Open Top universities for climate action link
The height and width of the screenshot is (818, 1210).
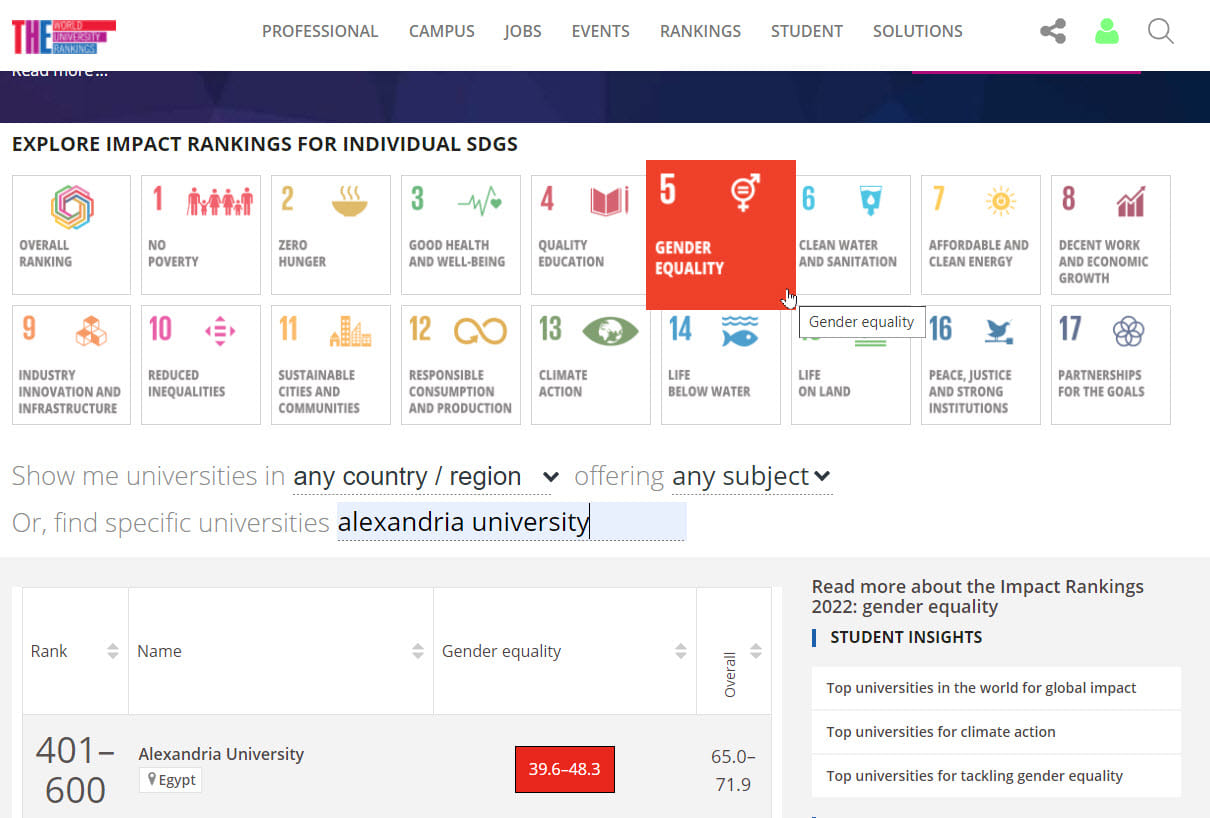pyautogui.click(x=940, y=732)
